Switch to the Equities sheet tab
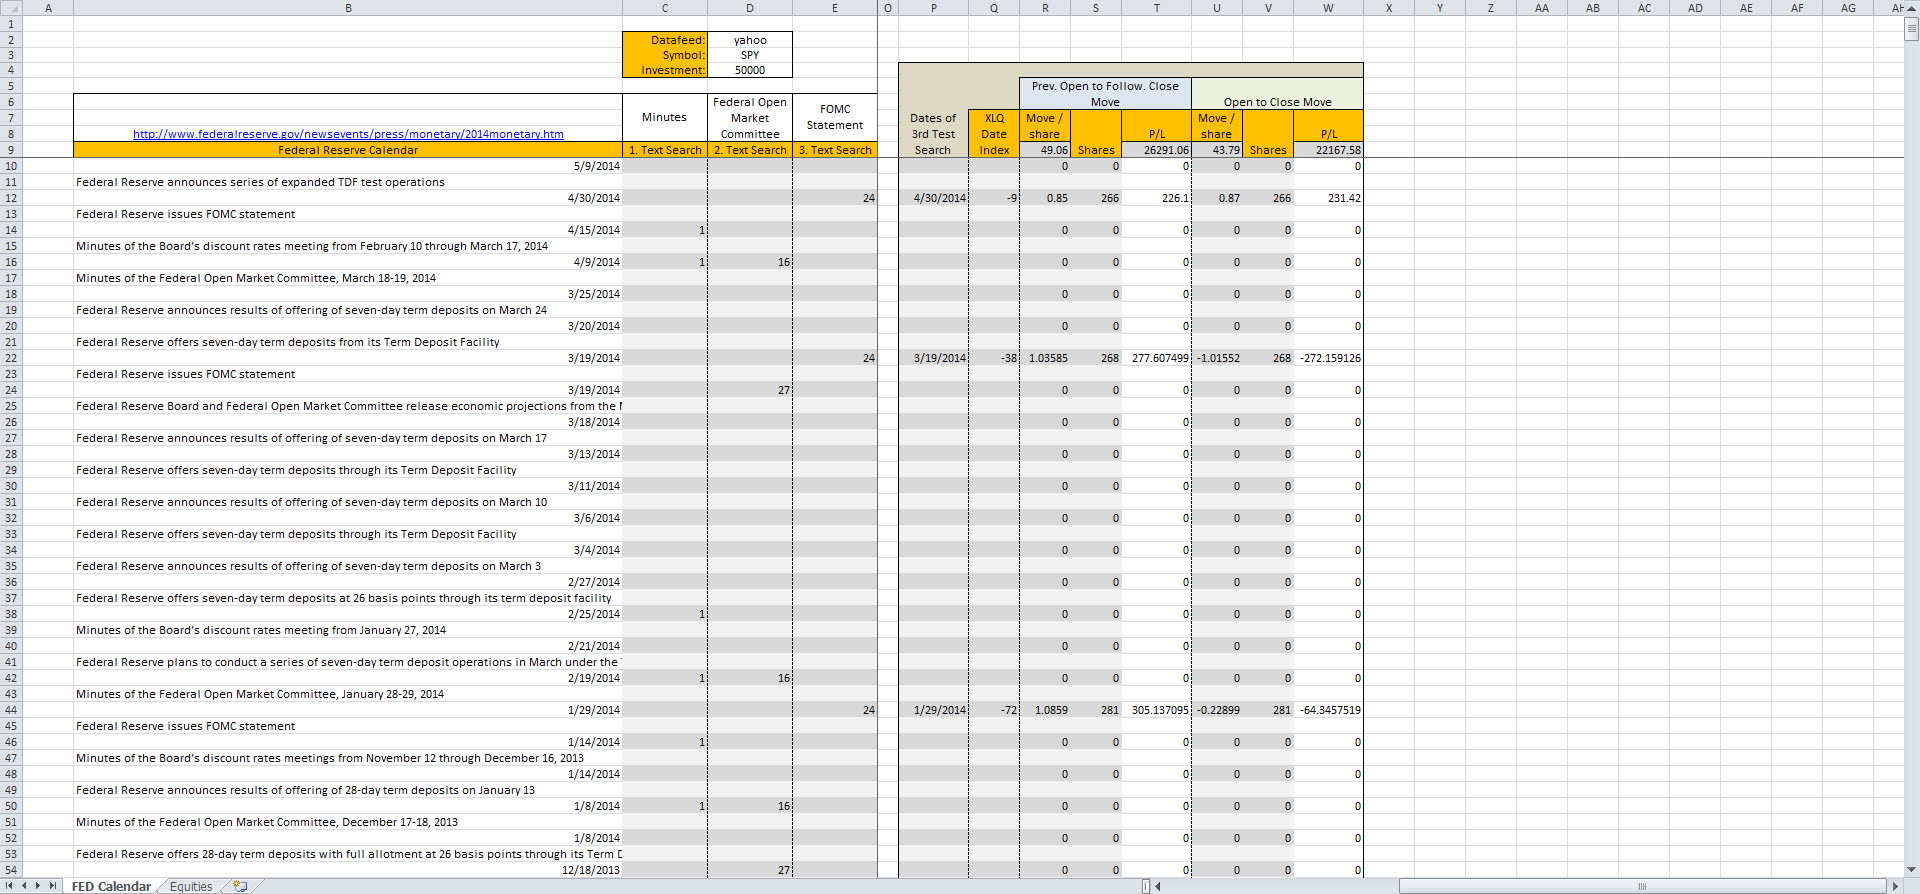Viewport: 1920px width, 894px height. pyautogui.click(x=190, y=886)
